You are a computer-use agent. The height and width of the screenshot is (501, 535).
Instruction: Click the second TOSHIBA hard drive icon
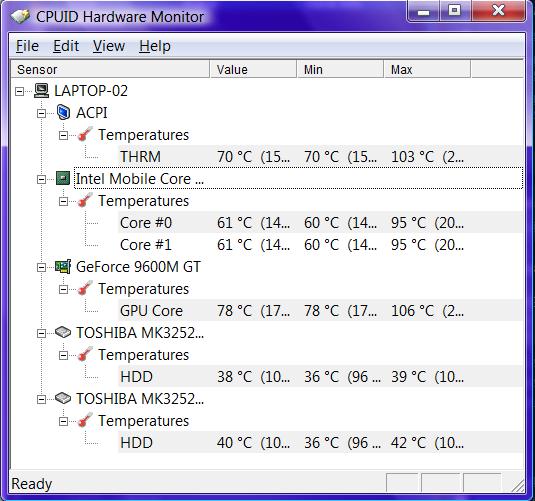63,398
